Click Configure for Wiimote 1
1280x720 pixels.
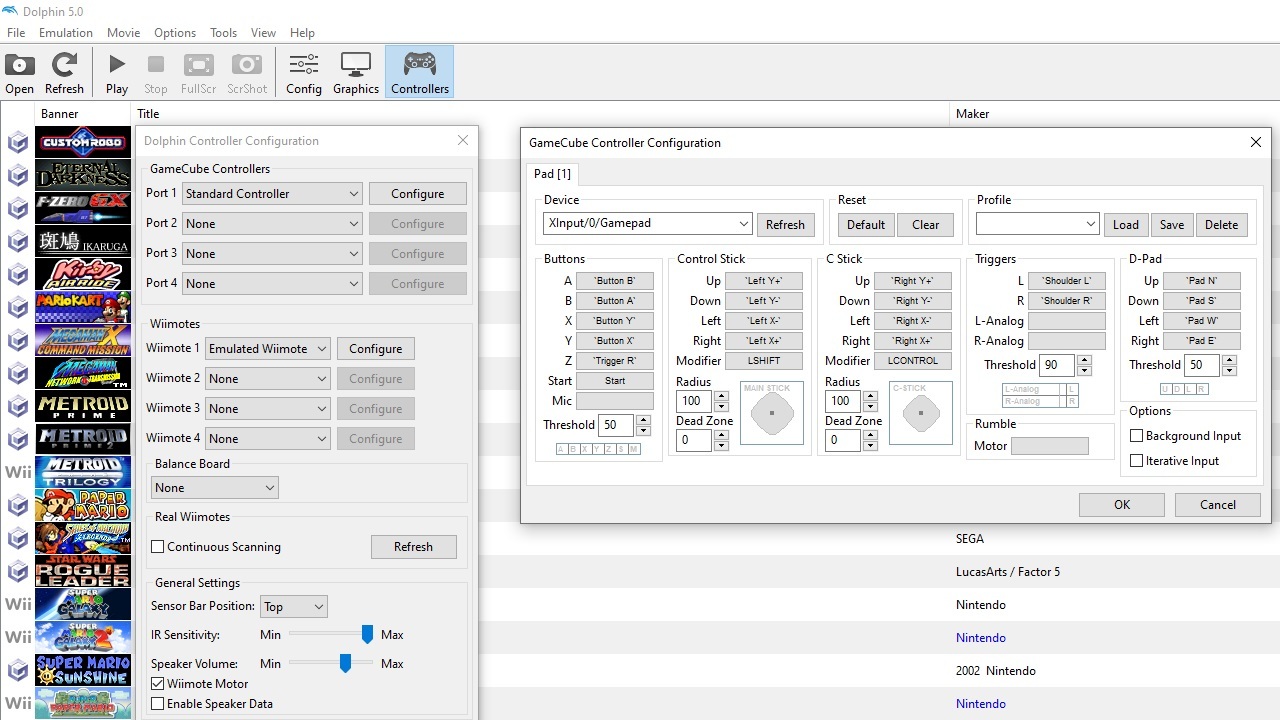click(x=376, y=349)
